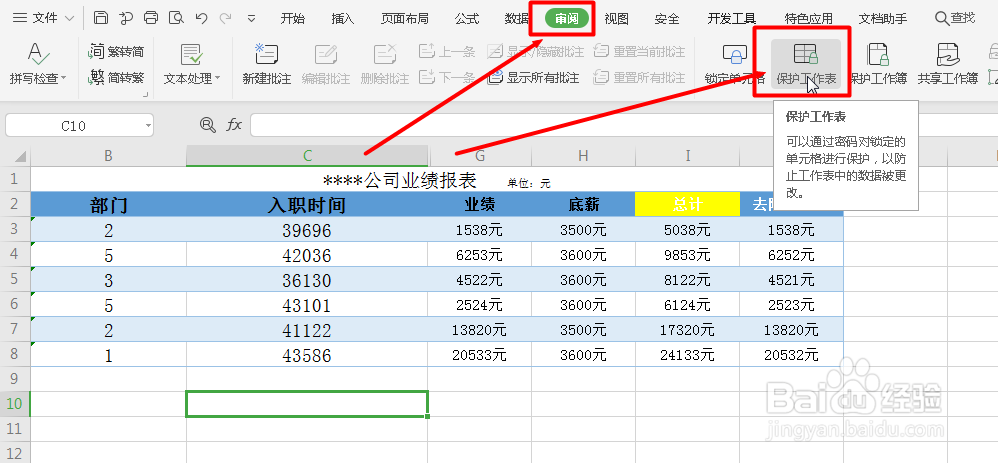Click the 锁定单元格 icon
998x463 pixels.
click(735, 55)
